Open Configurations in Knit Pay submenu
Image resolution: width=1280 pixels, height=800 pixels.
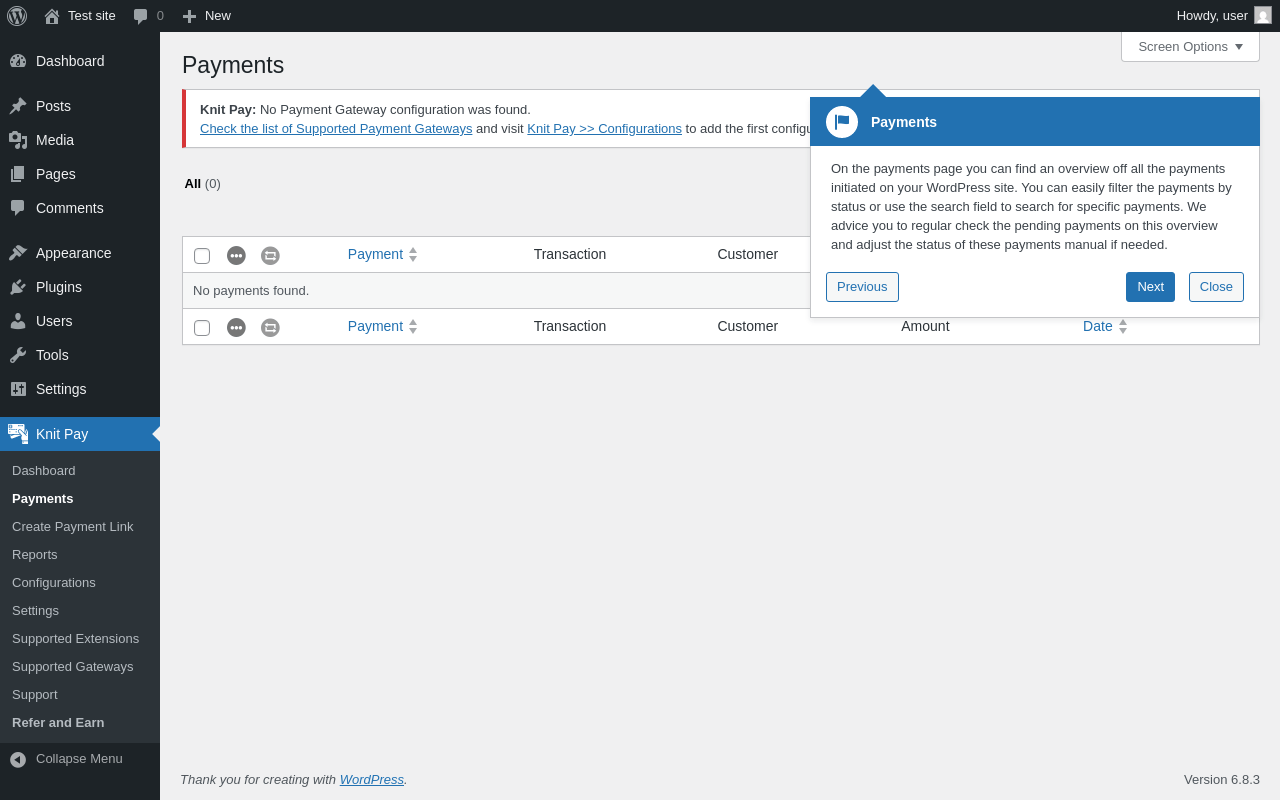(54, 582)
